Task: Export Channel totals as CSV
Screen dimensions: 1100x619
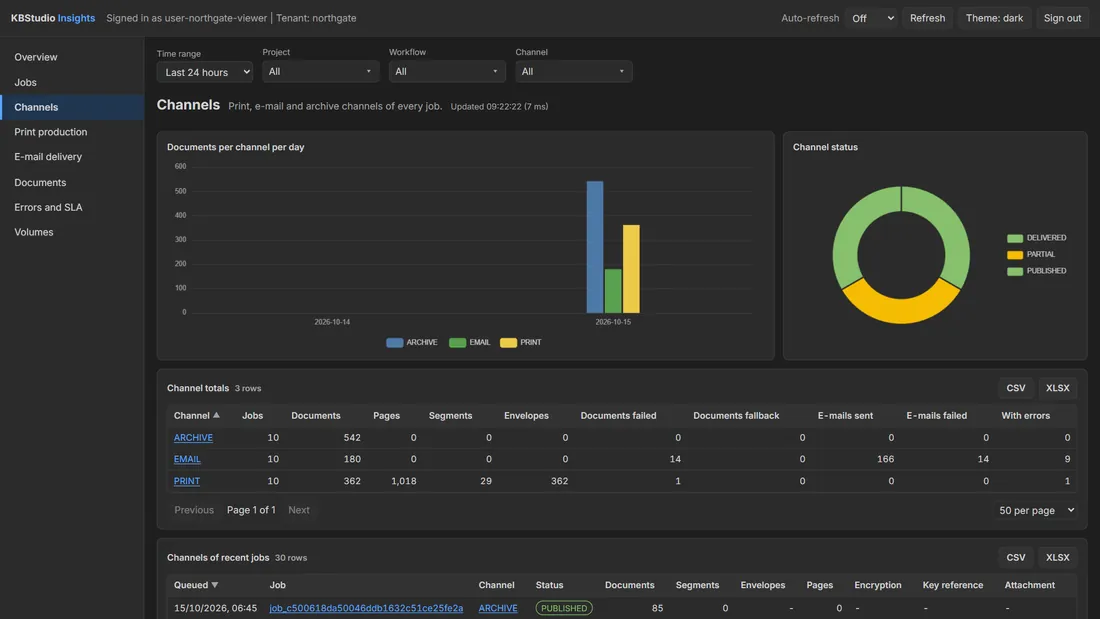Action: (x=1015, y=388)
